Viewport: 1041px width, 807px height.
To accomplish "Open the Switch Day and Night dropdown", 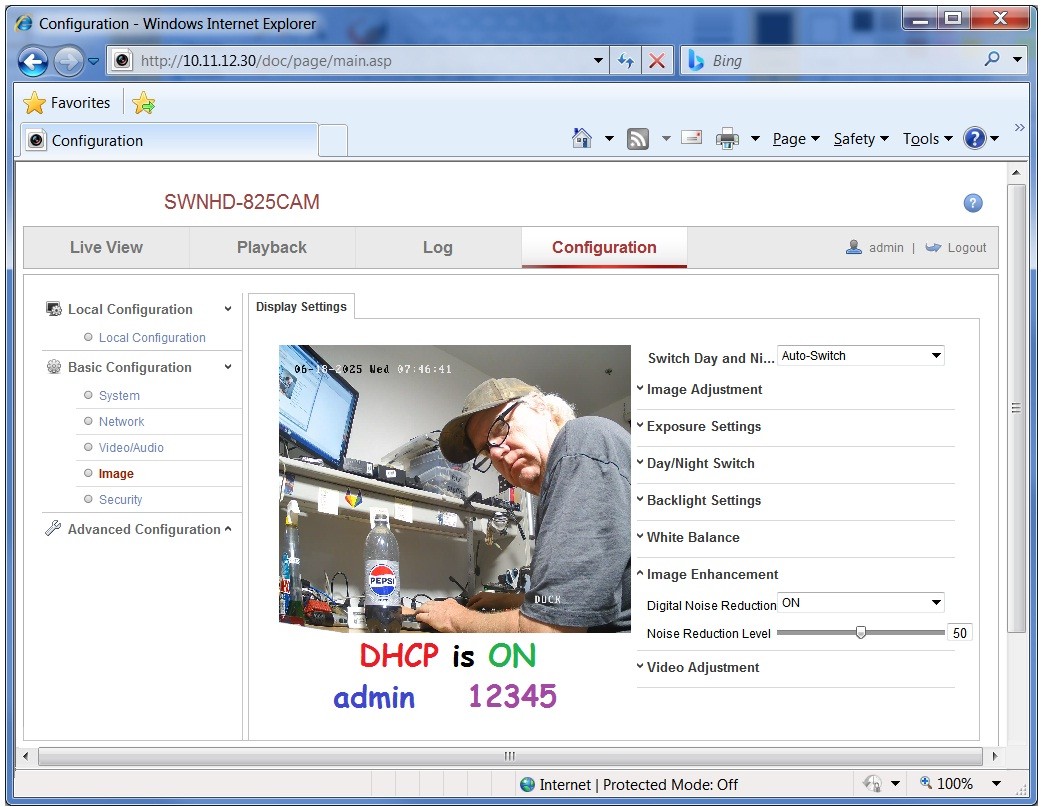I will [860, 356].
